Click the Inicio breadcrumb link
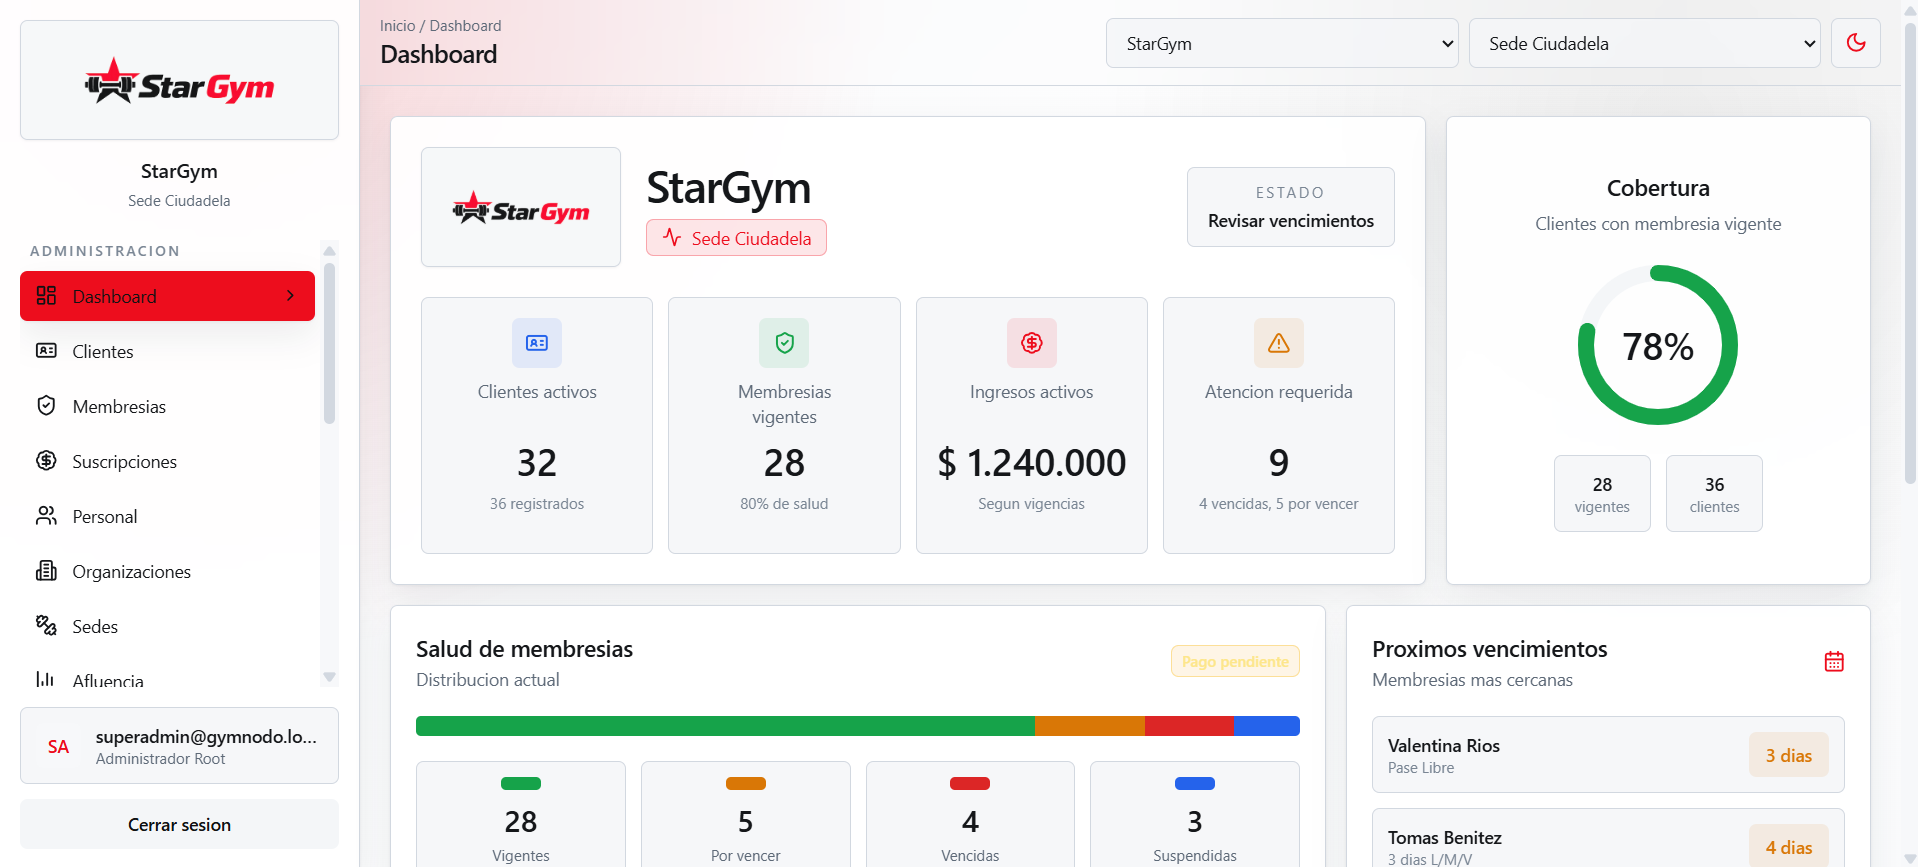Image resolution: width=1918 pixels, height=867 pixels. click(x=397, y=26)
